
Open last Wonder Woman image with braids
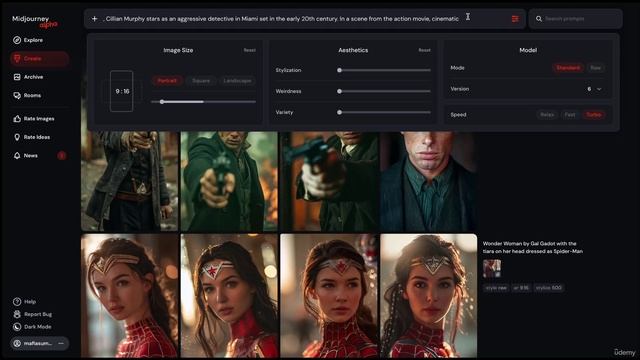point(429,296)
